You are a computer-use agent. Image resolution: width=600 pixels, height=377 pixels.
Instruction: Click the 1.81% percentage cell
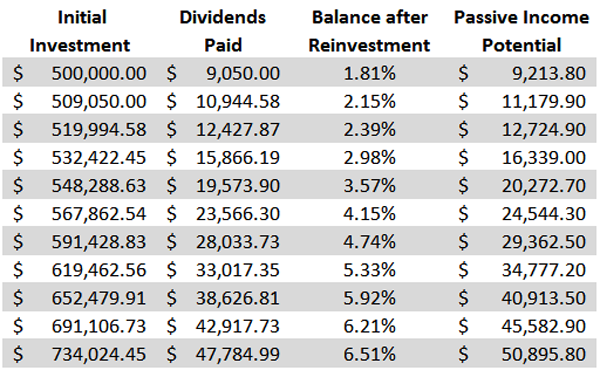(369, 73)
